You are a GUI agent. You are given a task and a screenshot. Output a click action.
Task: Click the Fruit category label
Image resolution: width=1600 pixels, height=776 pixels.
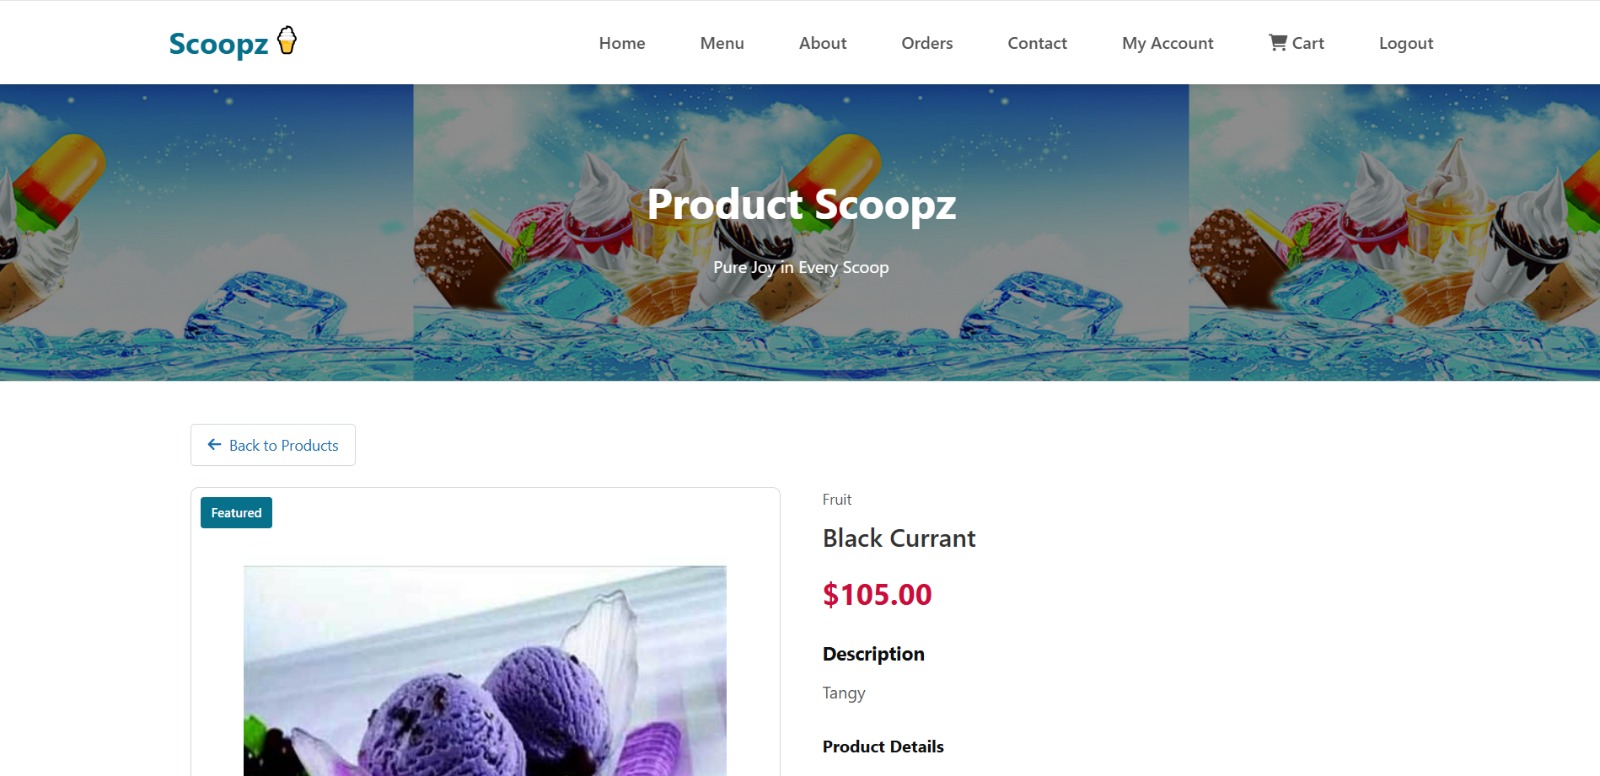(x=837, y=499)
